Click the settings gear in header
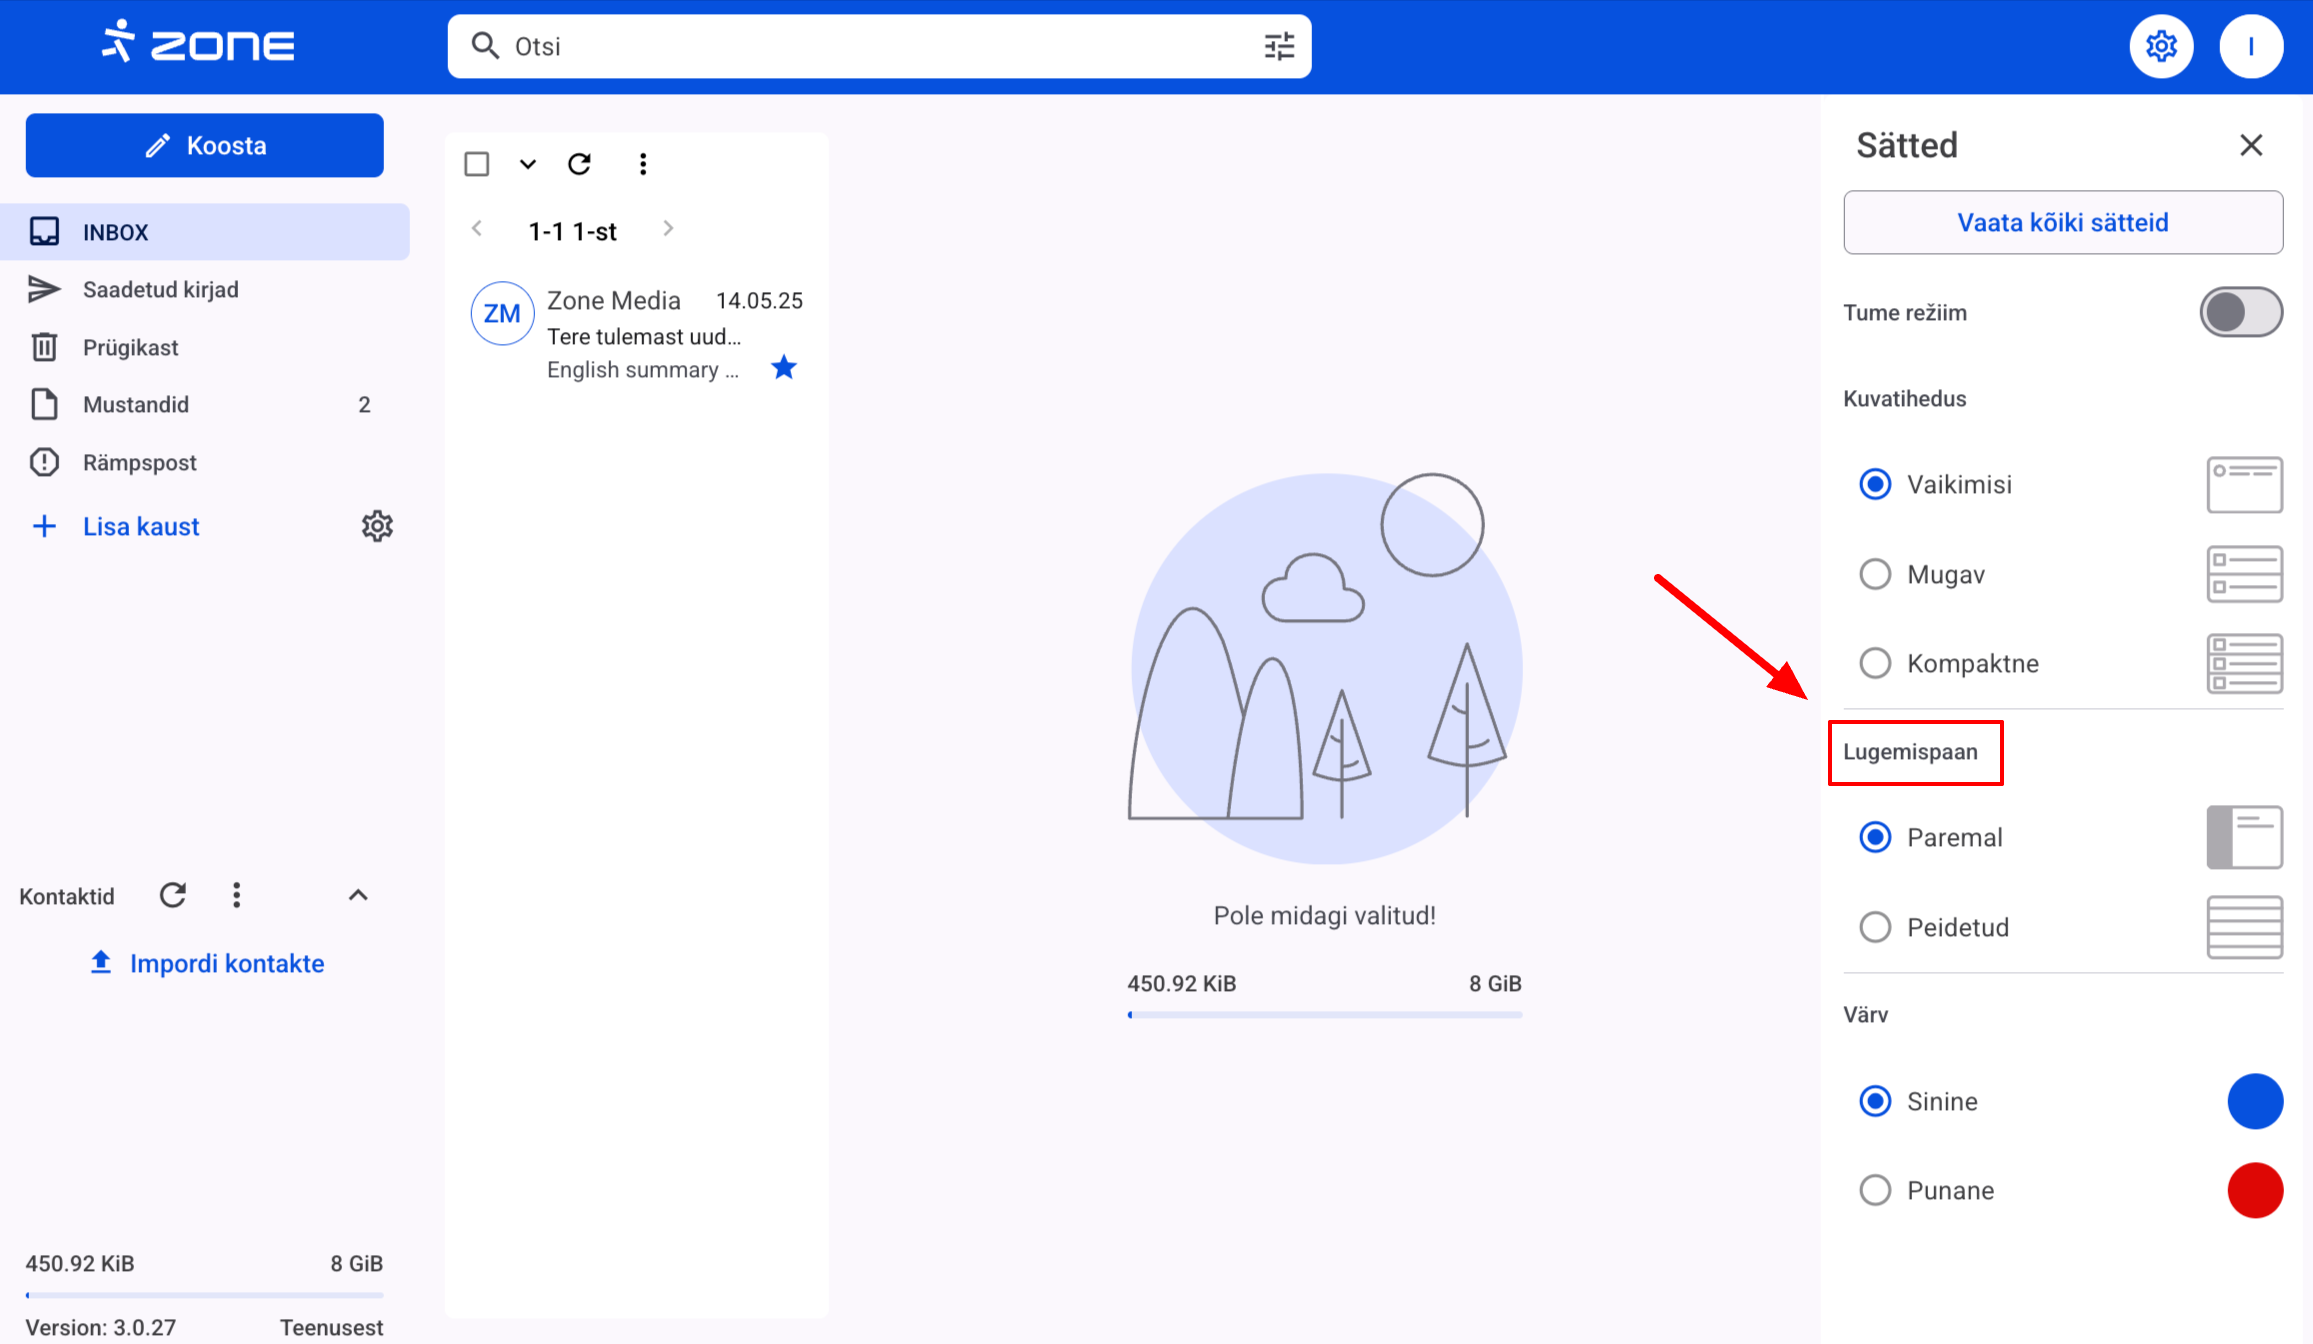This screenshot has width=2313, height=1344. 2161,46
